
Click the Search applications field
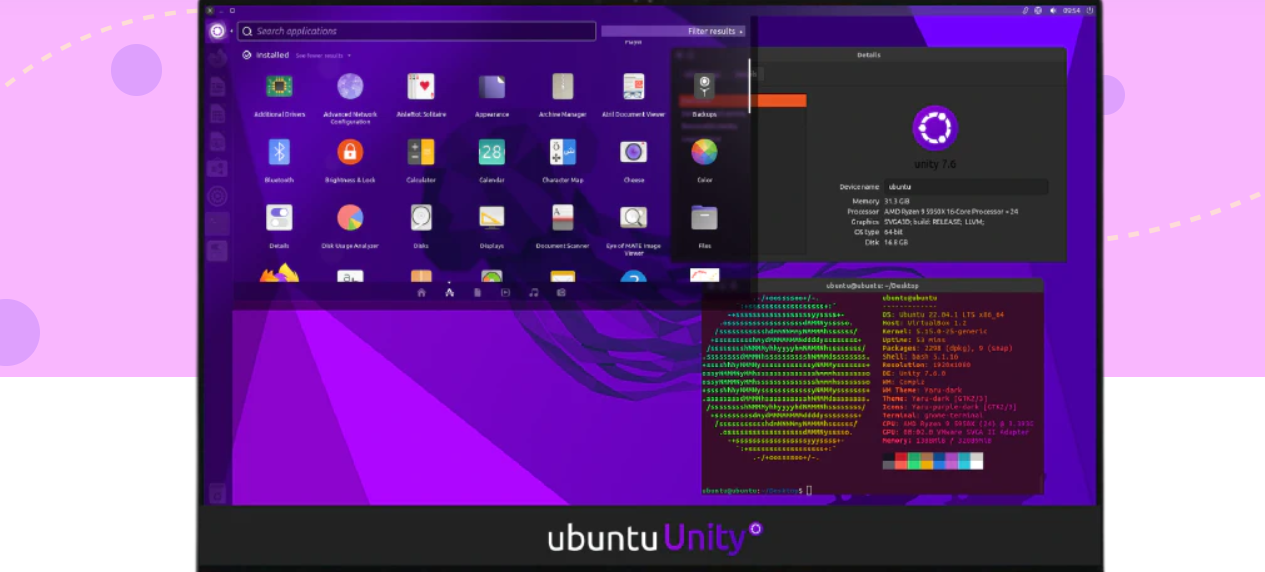pyautogui.click(x=416, y=31)
